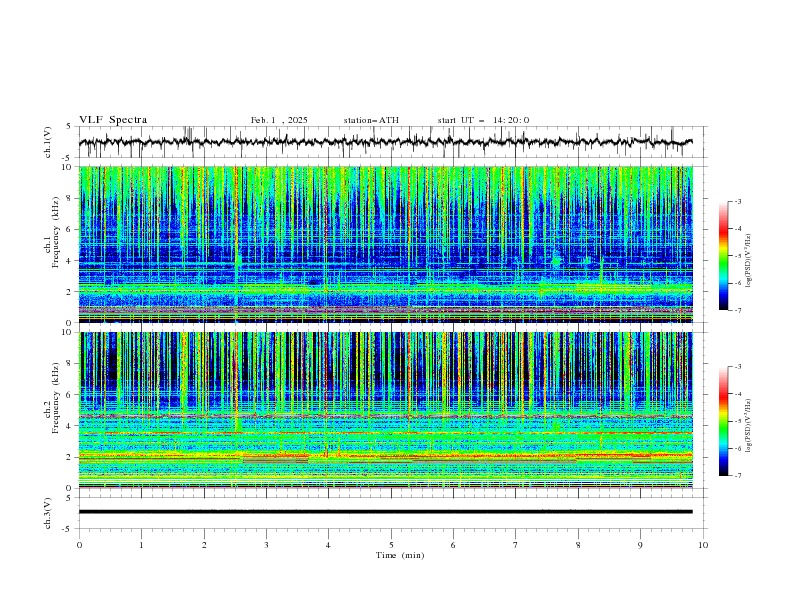
Task: Click the ch.3 flat voltage trace
Action: pos(386,512)
